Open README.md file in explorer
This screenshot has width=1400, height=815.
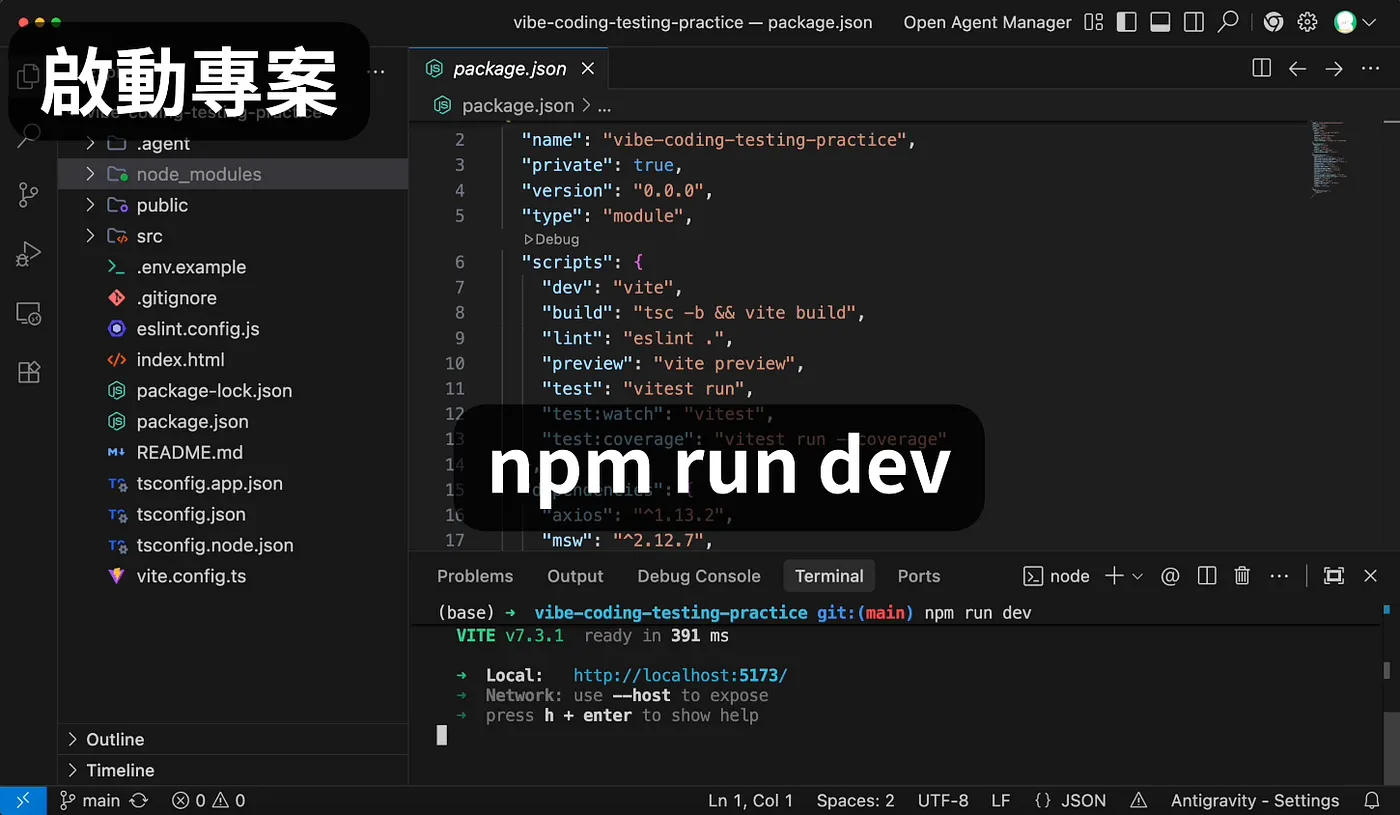pyautogui.click(x=190, y=452)
